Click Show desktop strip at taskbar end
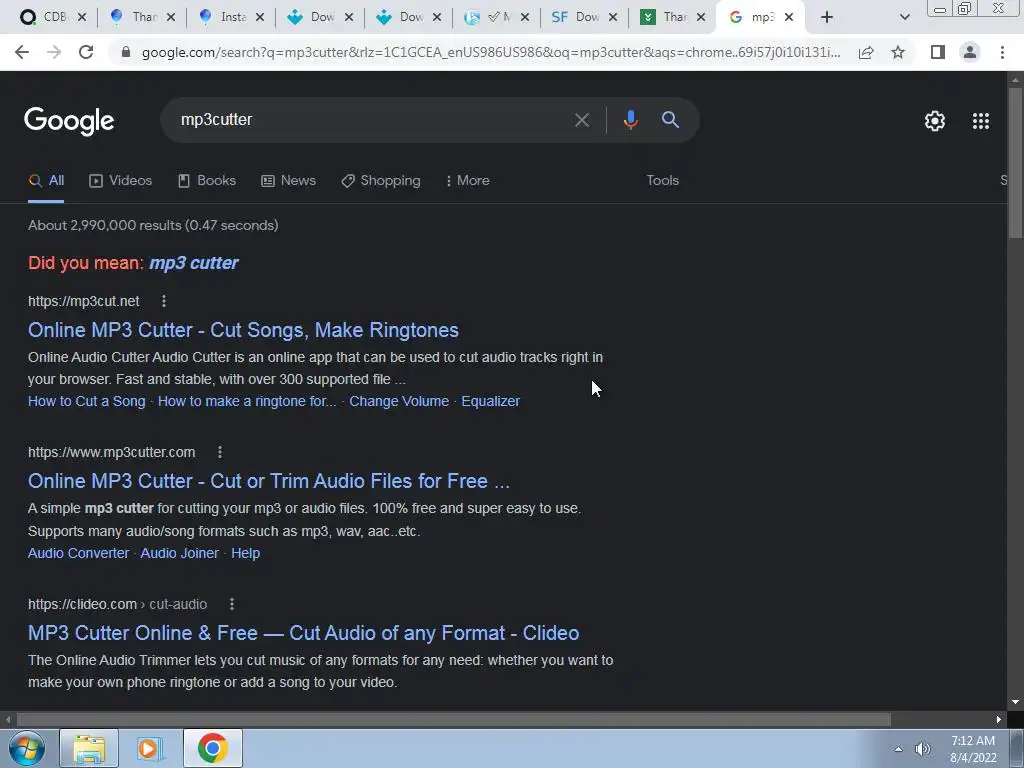Viewport: 1024px width, 768px height. [1017, 748]
